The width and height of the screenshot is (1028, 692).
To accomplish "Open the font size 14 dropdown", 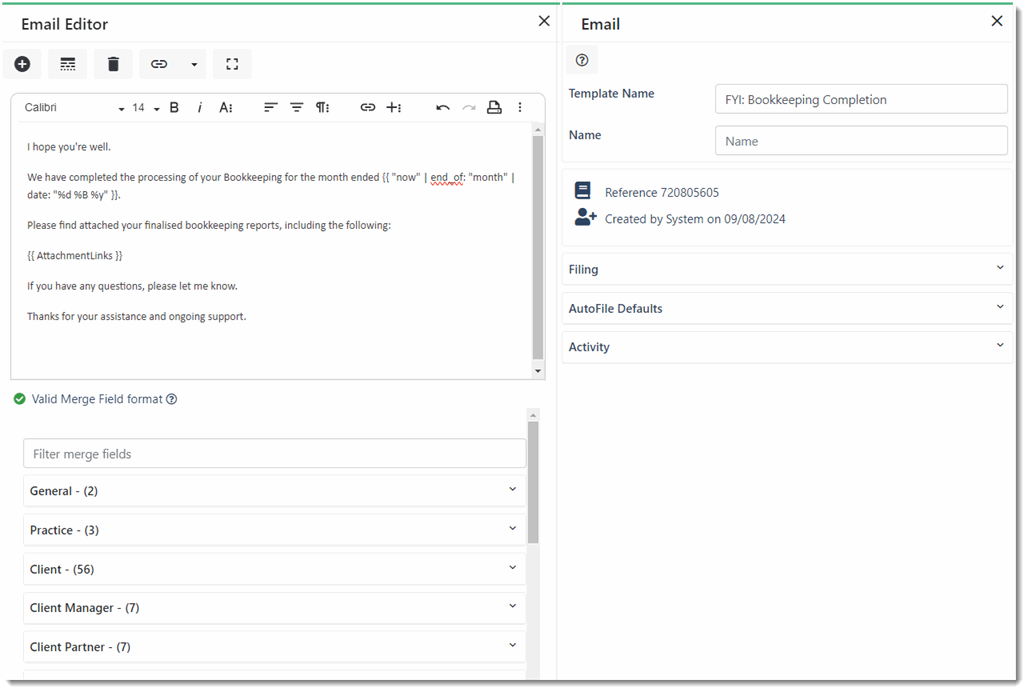I will point(146,107).
